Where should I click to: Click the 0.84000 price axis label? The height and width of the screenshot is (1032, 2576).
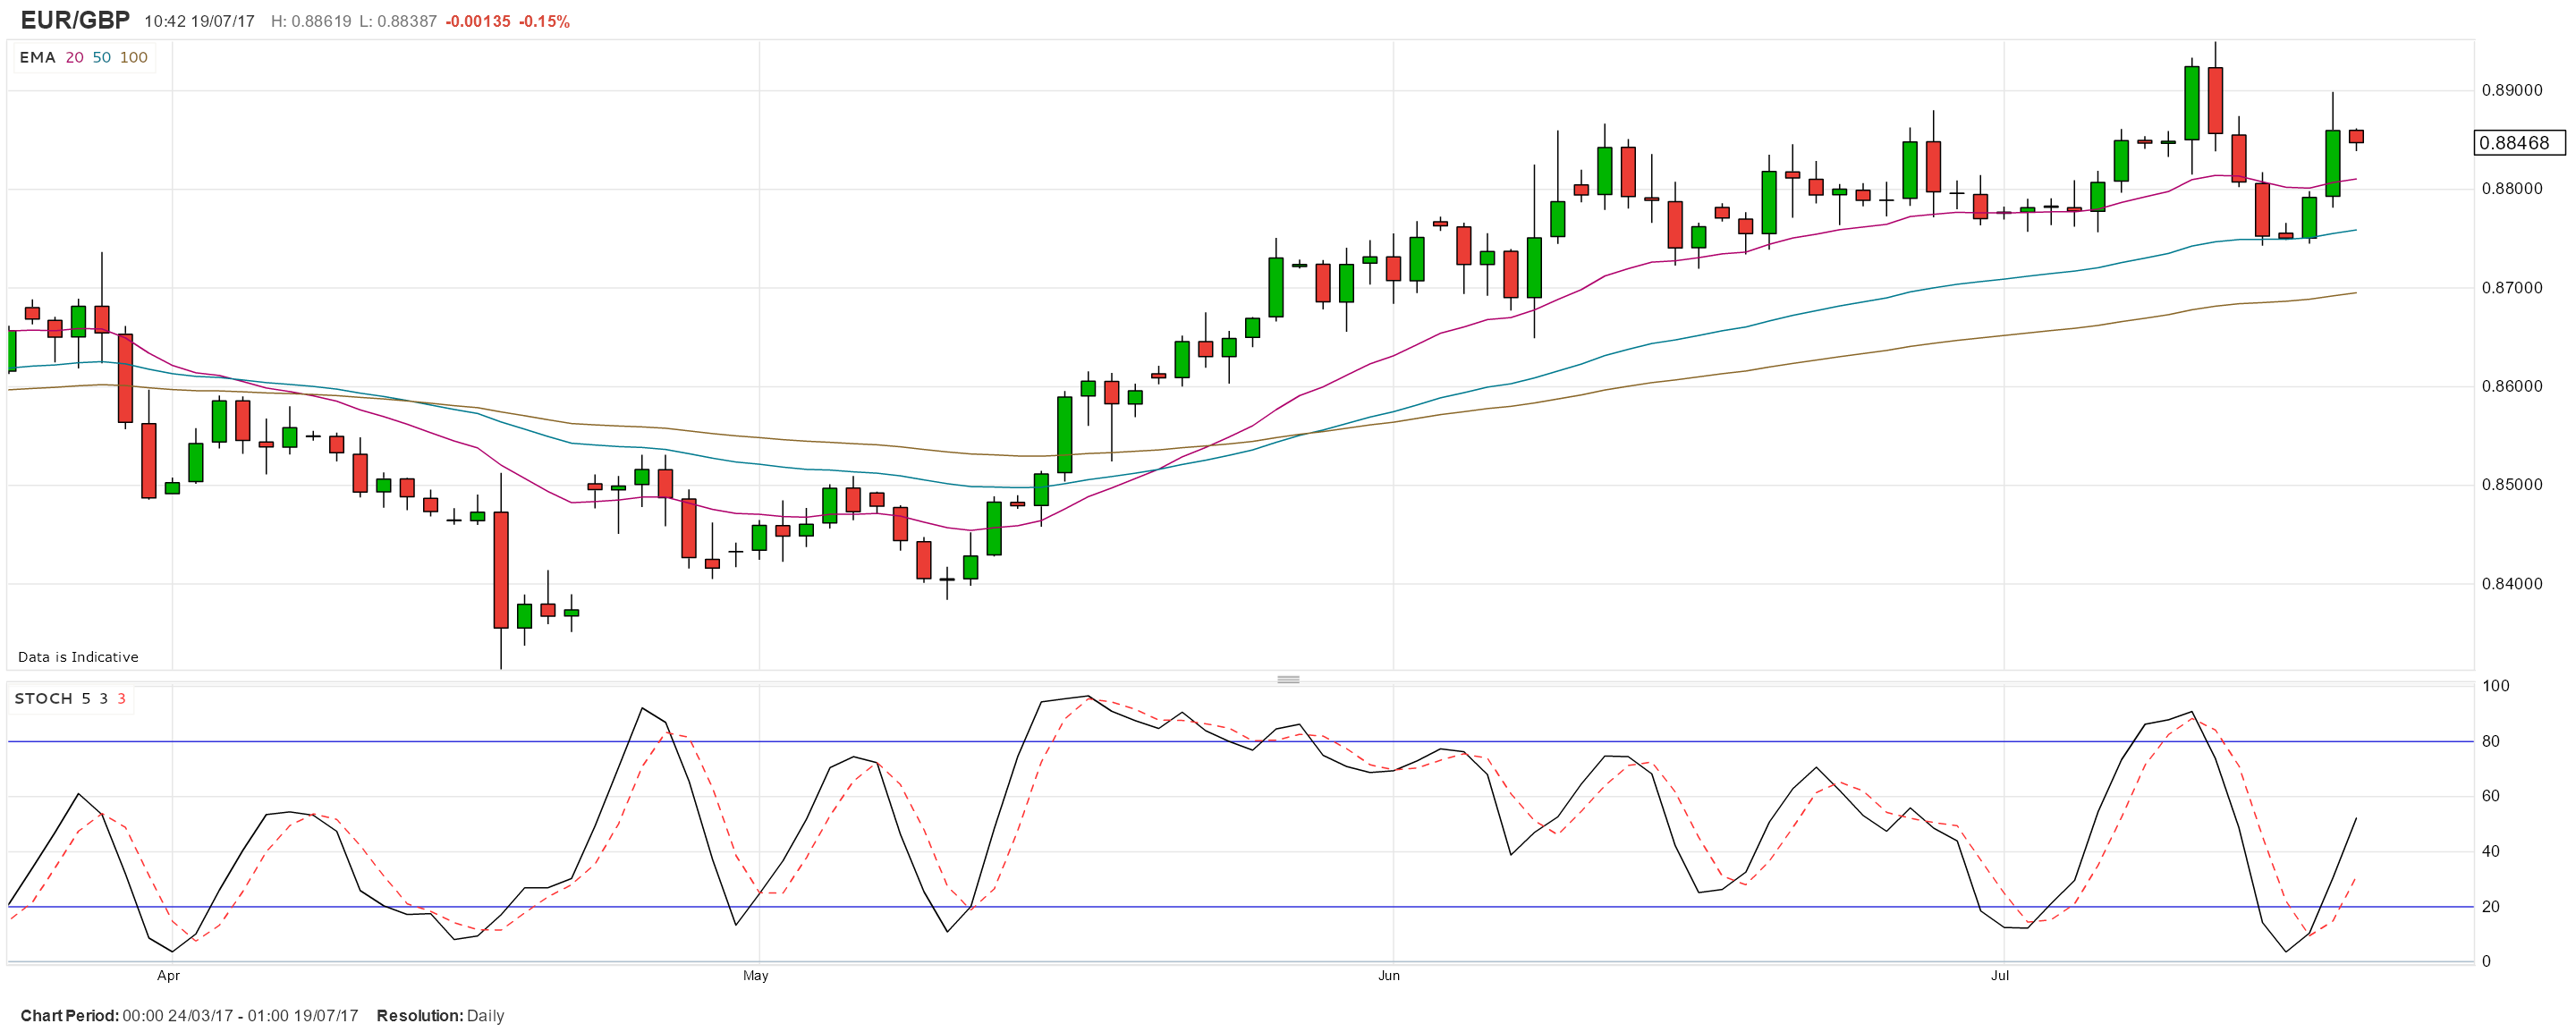(2512, 583)
